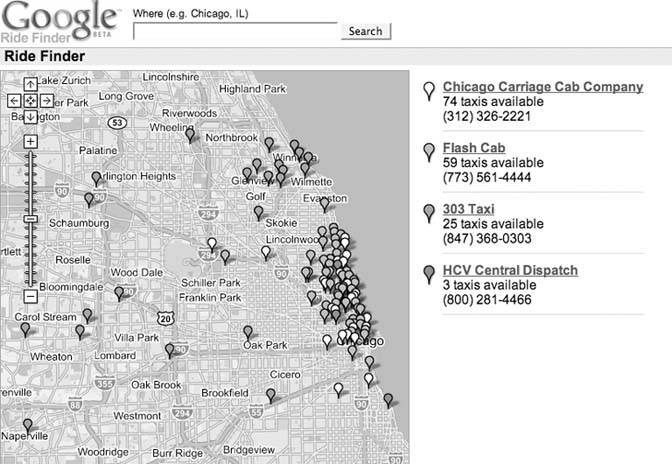Click the taxi pin below Golf label

(x=258, y=213)
